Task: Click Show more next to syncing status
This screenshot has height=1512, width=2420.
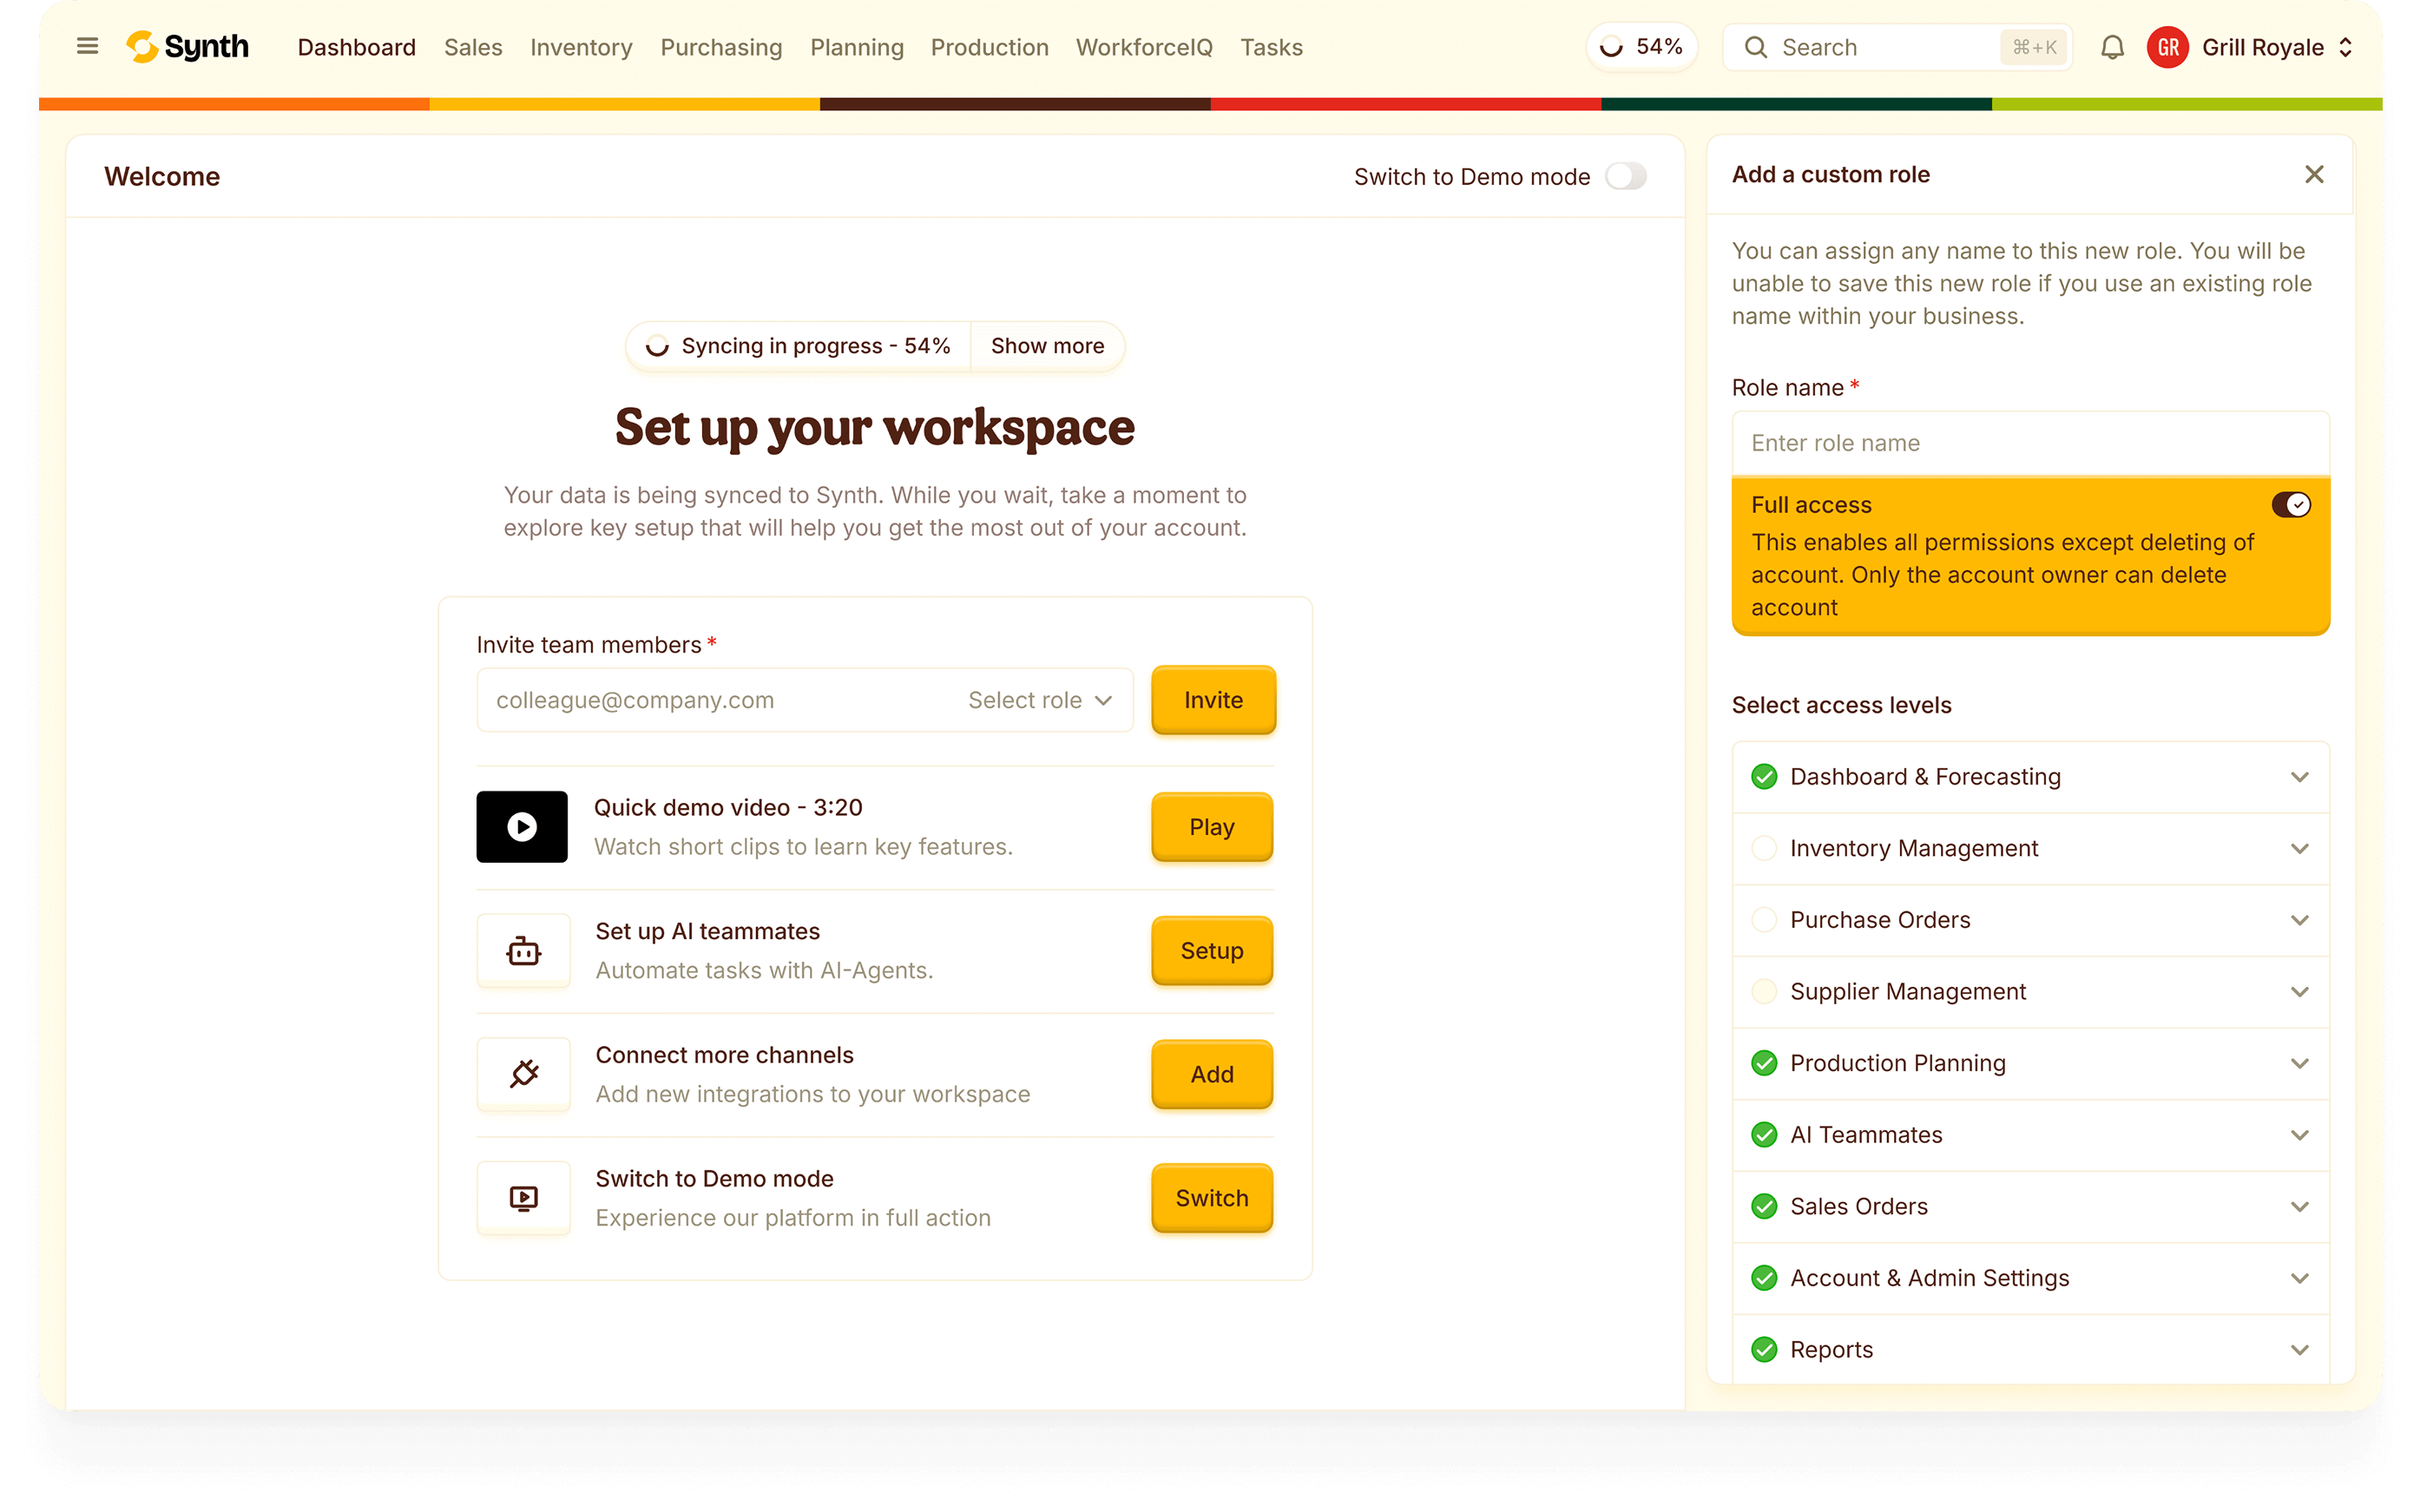Action: click(x=1047, y=346)
